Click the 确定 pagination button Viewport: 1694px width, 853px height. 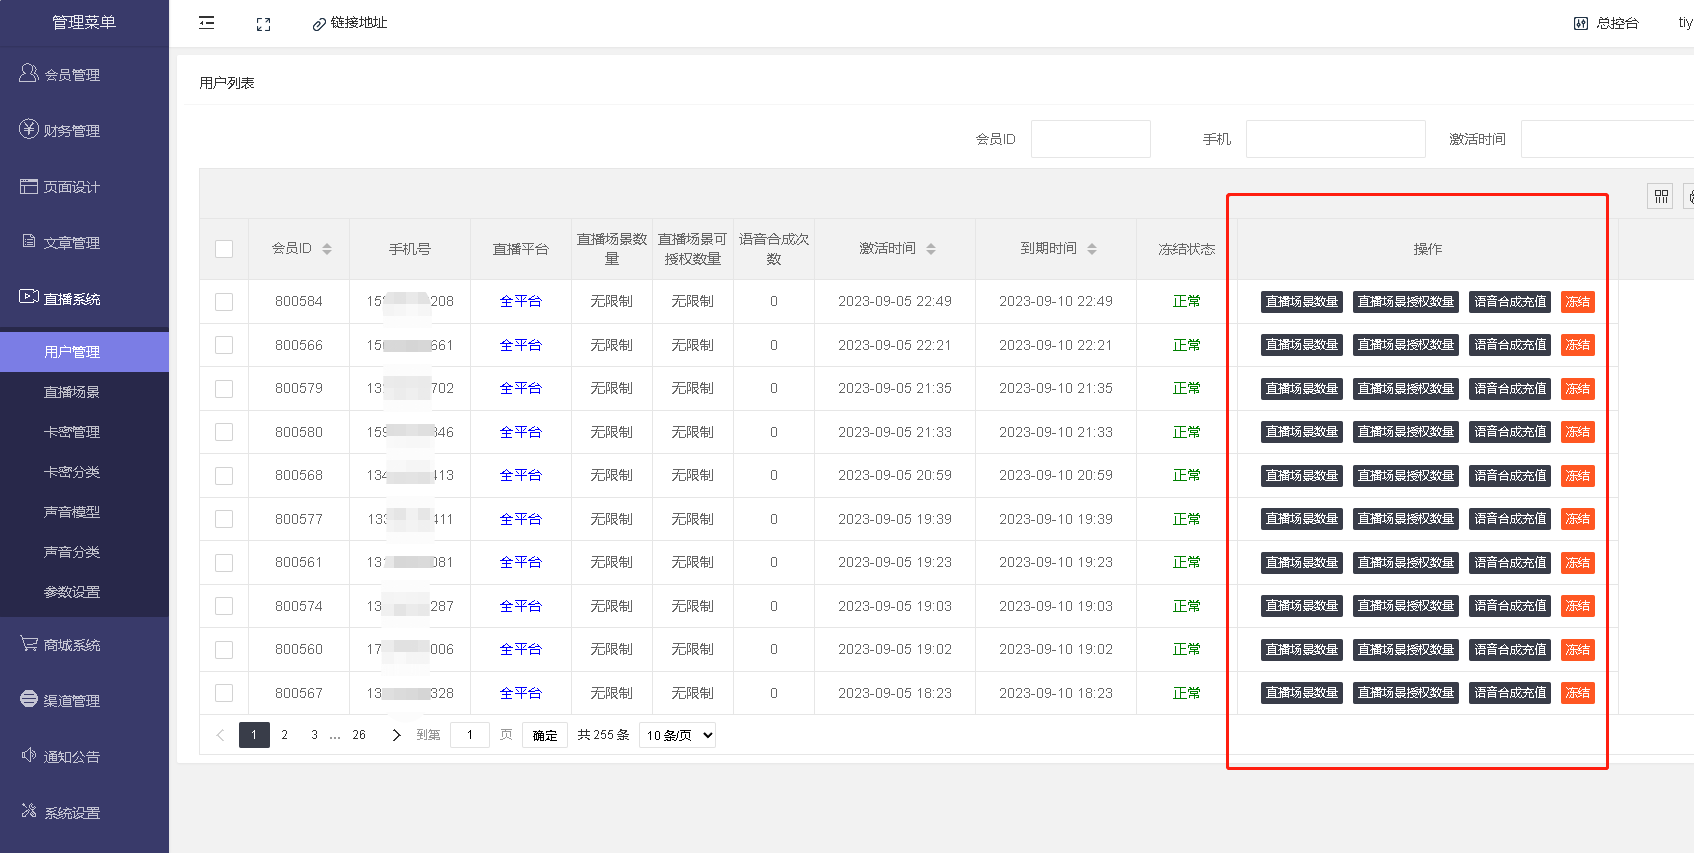[545, 735]
